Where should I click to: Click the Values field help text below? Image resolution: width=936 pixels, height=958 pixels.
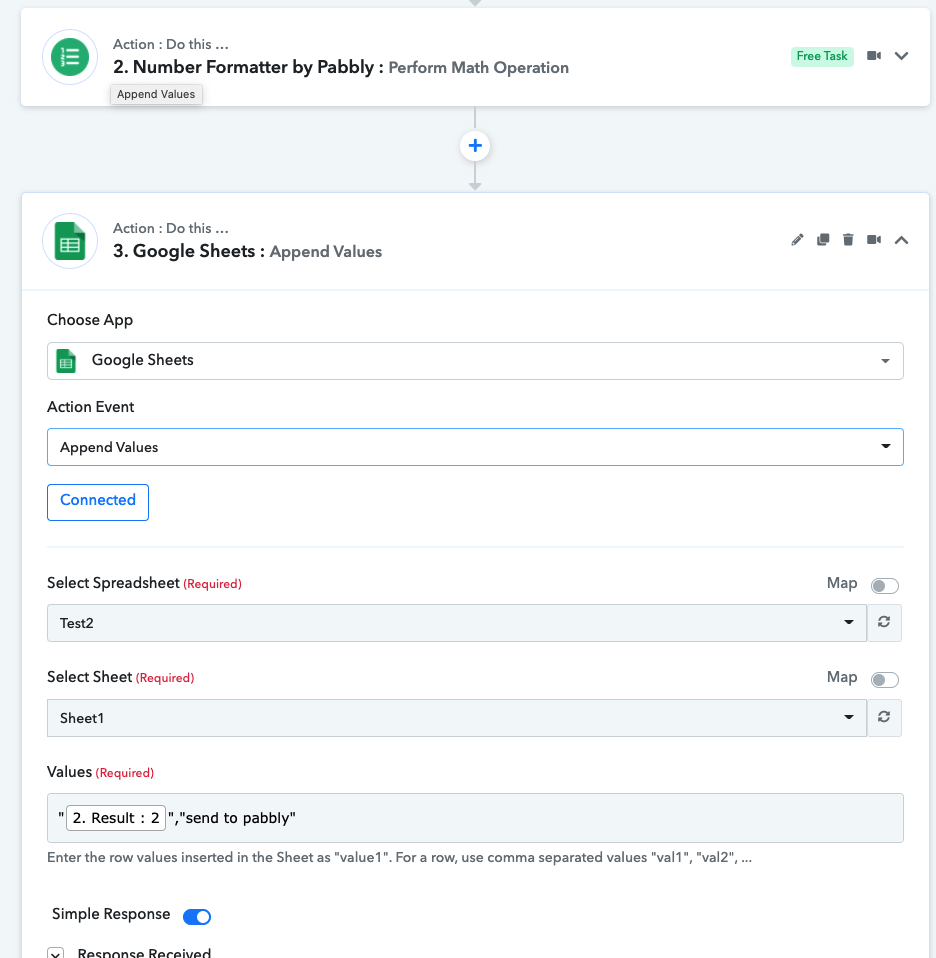400,858
